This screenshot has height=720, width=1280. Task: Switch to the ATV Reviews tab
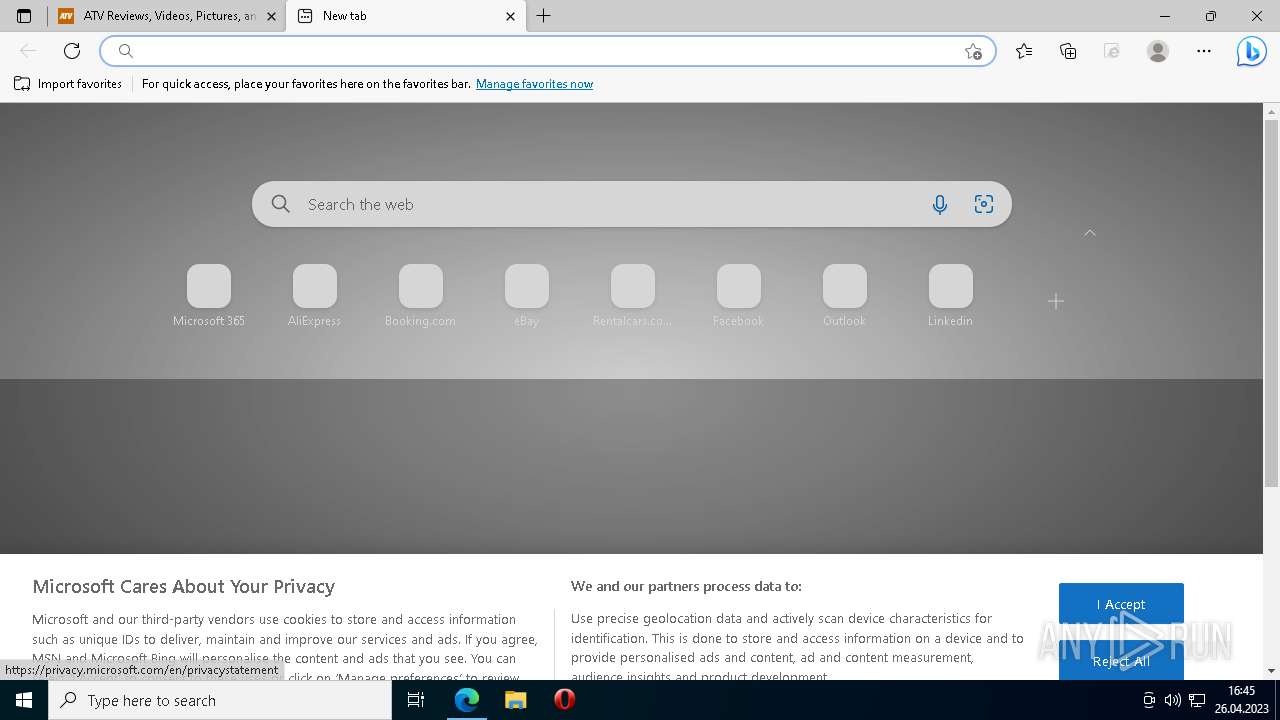[x=167, y=16]
